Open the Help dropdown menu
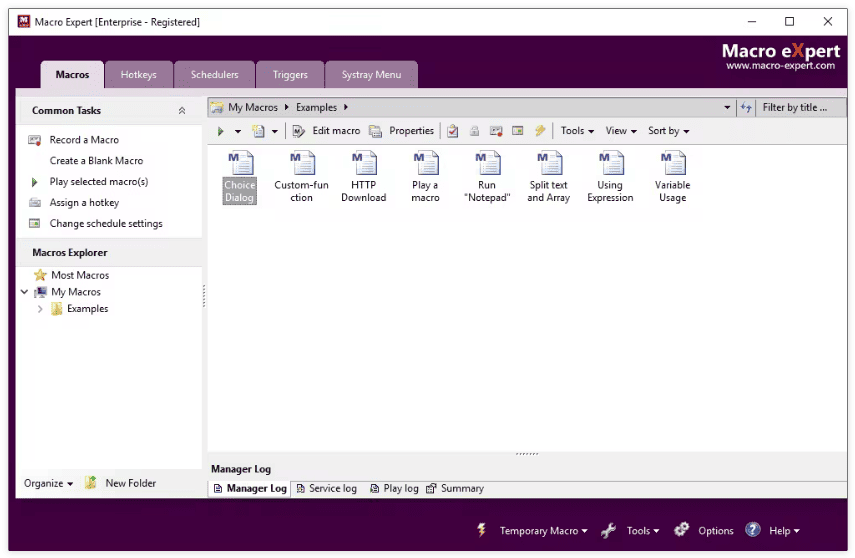 point(784,531)
